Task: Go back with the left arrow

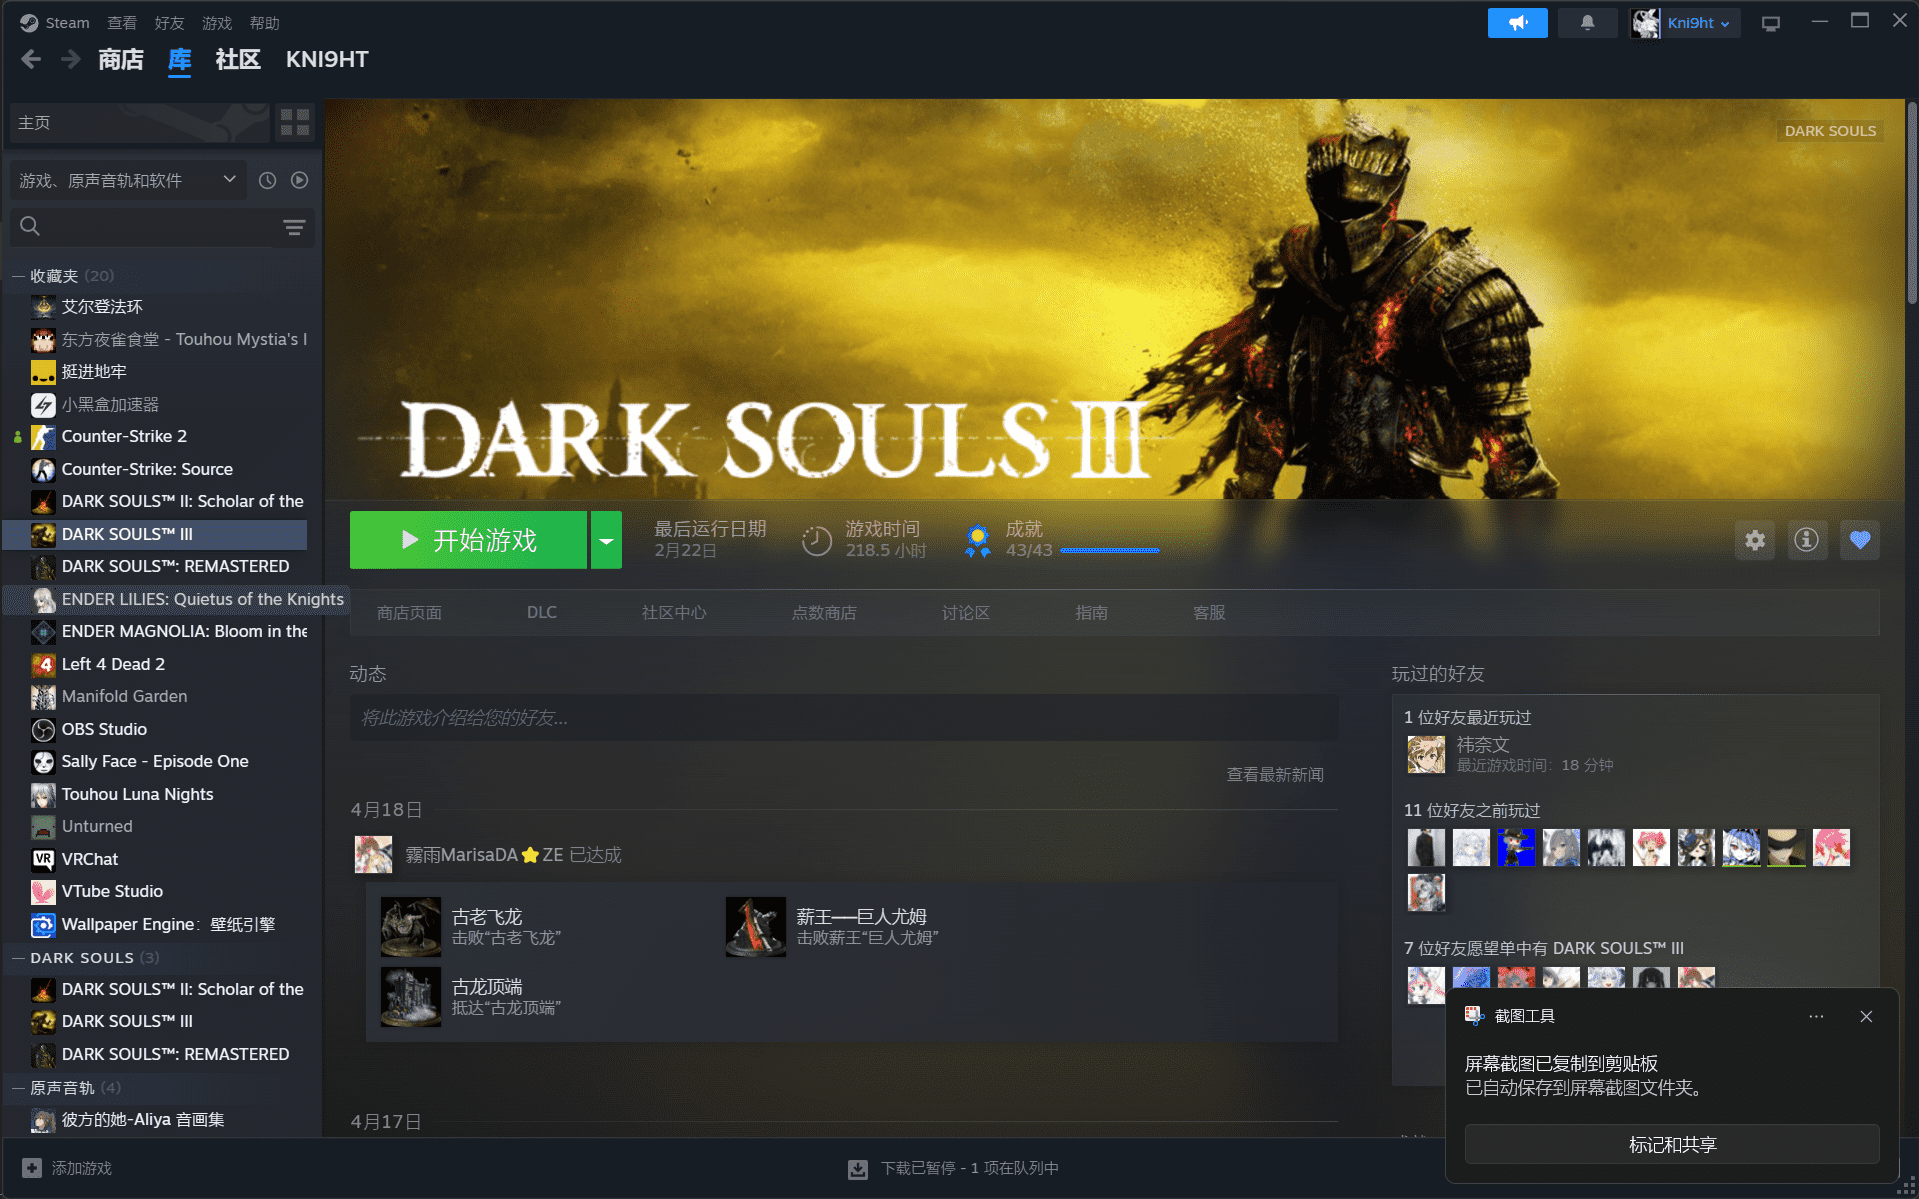Action: [31, 60]
